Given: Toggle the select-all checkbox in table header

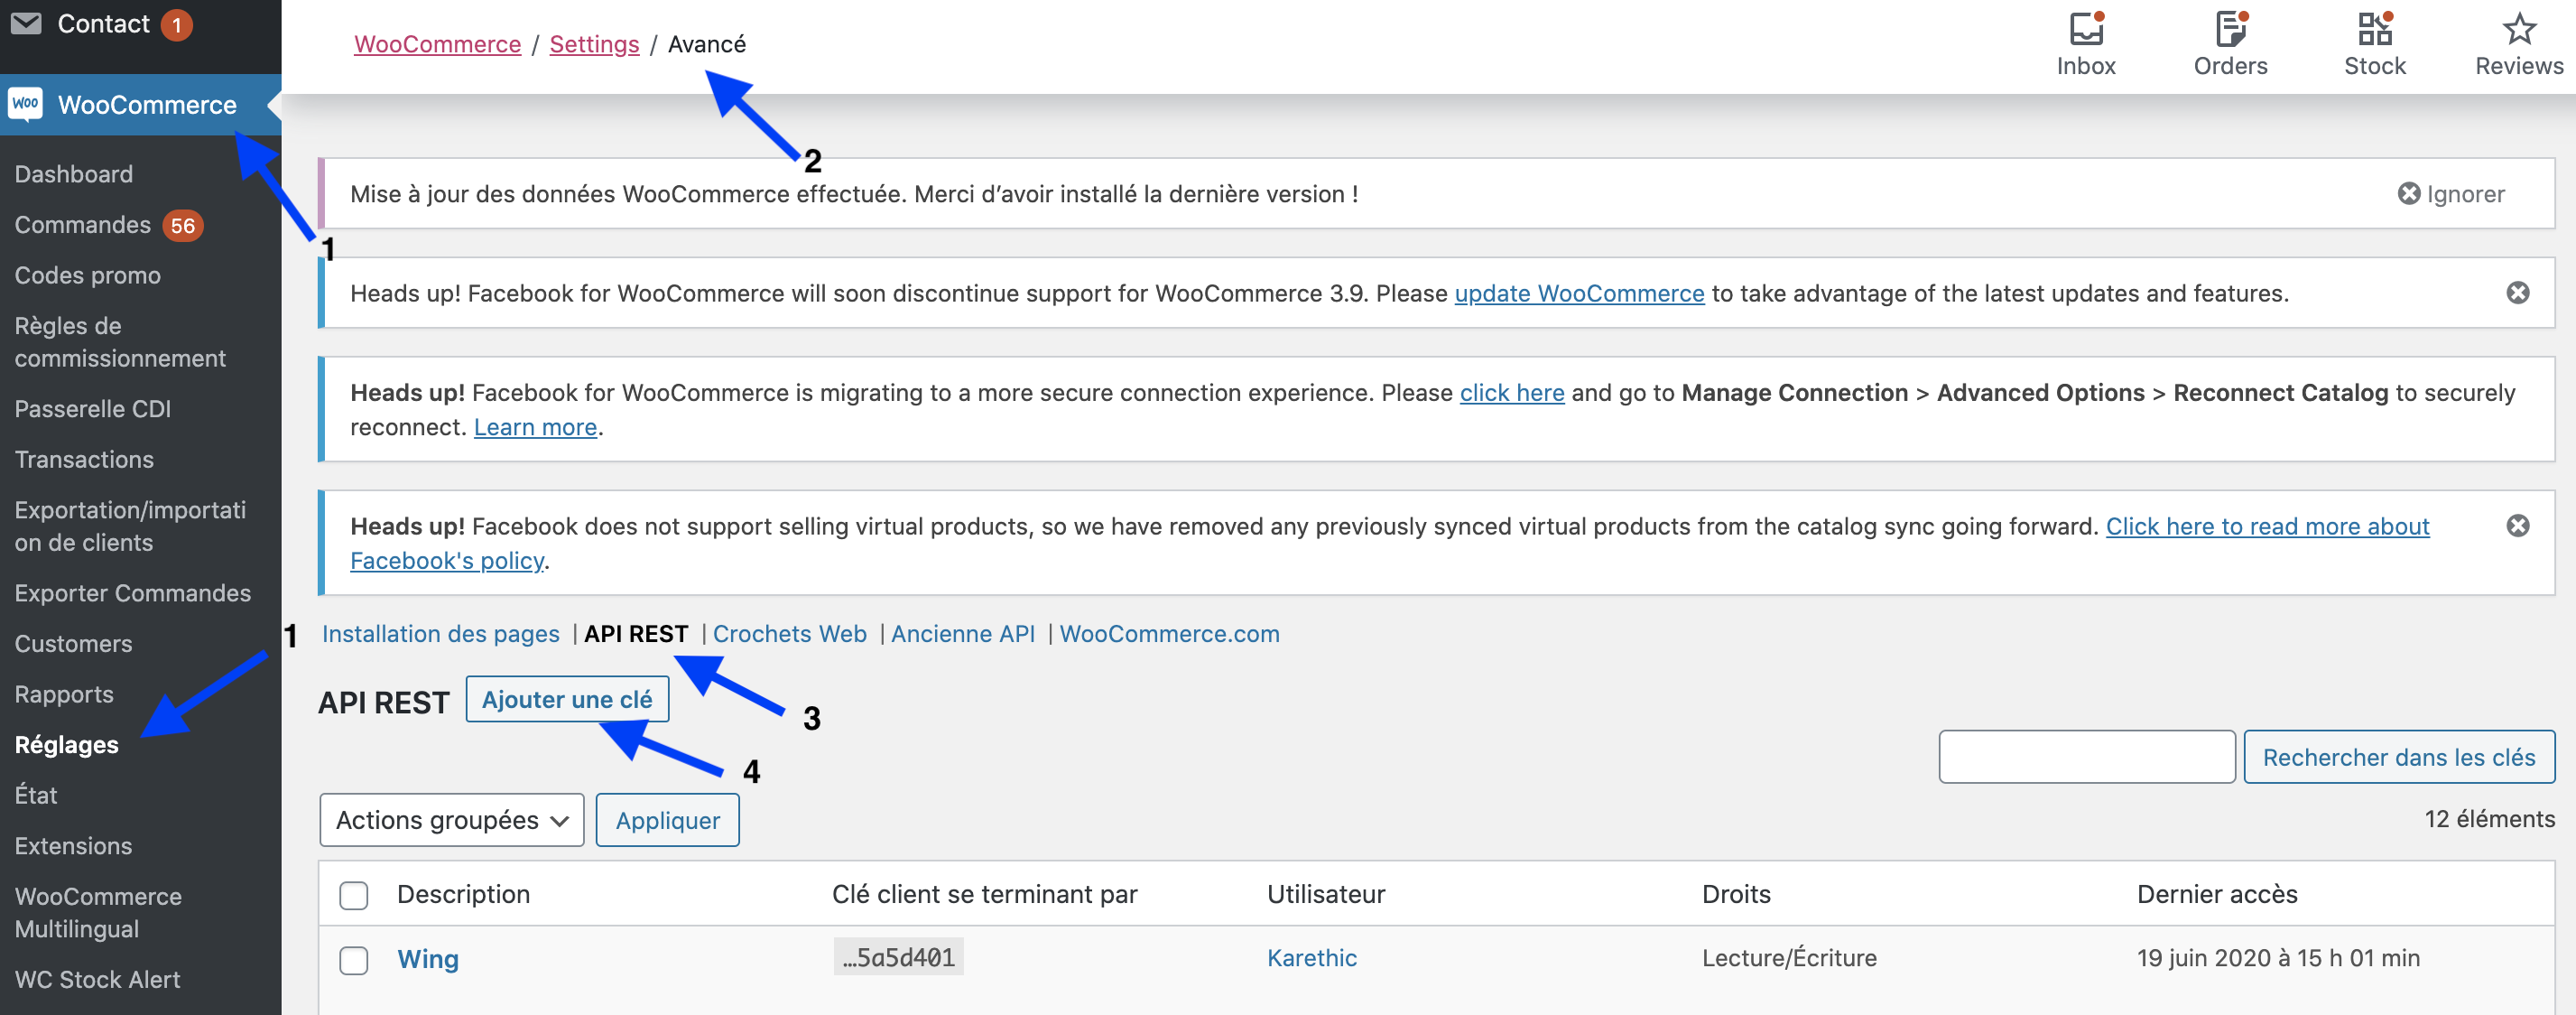Looking at the screenshot, I should [x=353, y=894].
